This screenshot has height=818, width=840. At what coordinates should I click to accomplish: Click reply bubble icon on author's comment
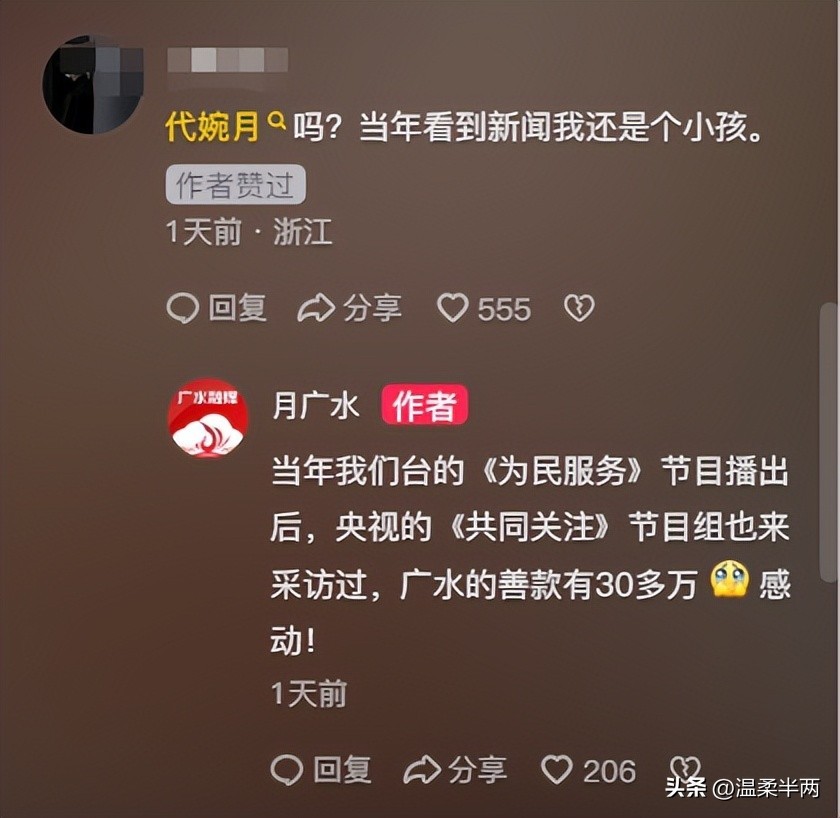click(287, 770)
